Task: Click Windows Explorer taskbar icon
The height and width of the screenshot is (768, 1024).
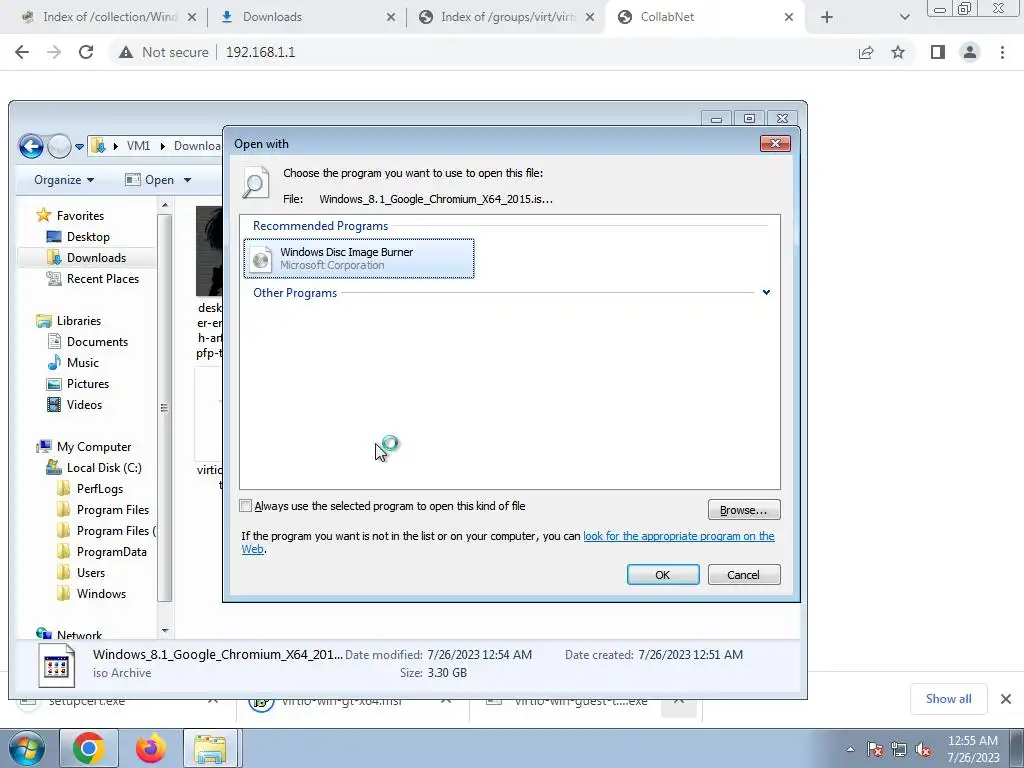Action: (x=210, y=748)
